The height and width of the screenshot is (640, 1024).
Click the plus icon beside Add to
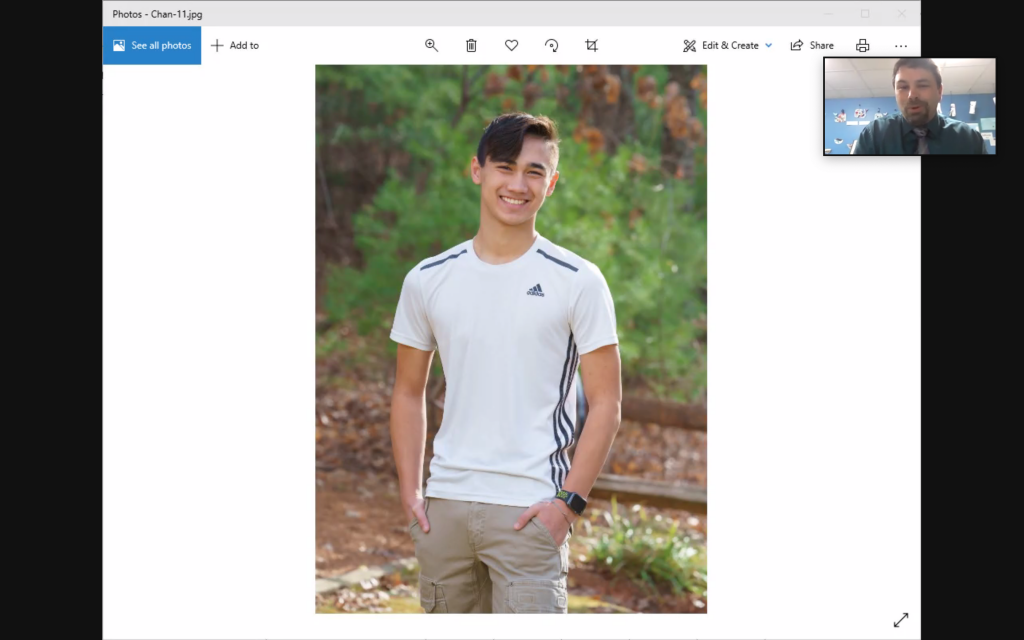[x=217, y=45]
